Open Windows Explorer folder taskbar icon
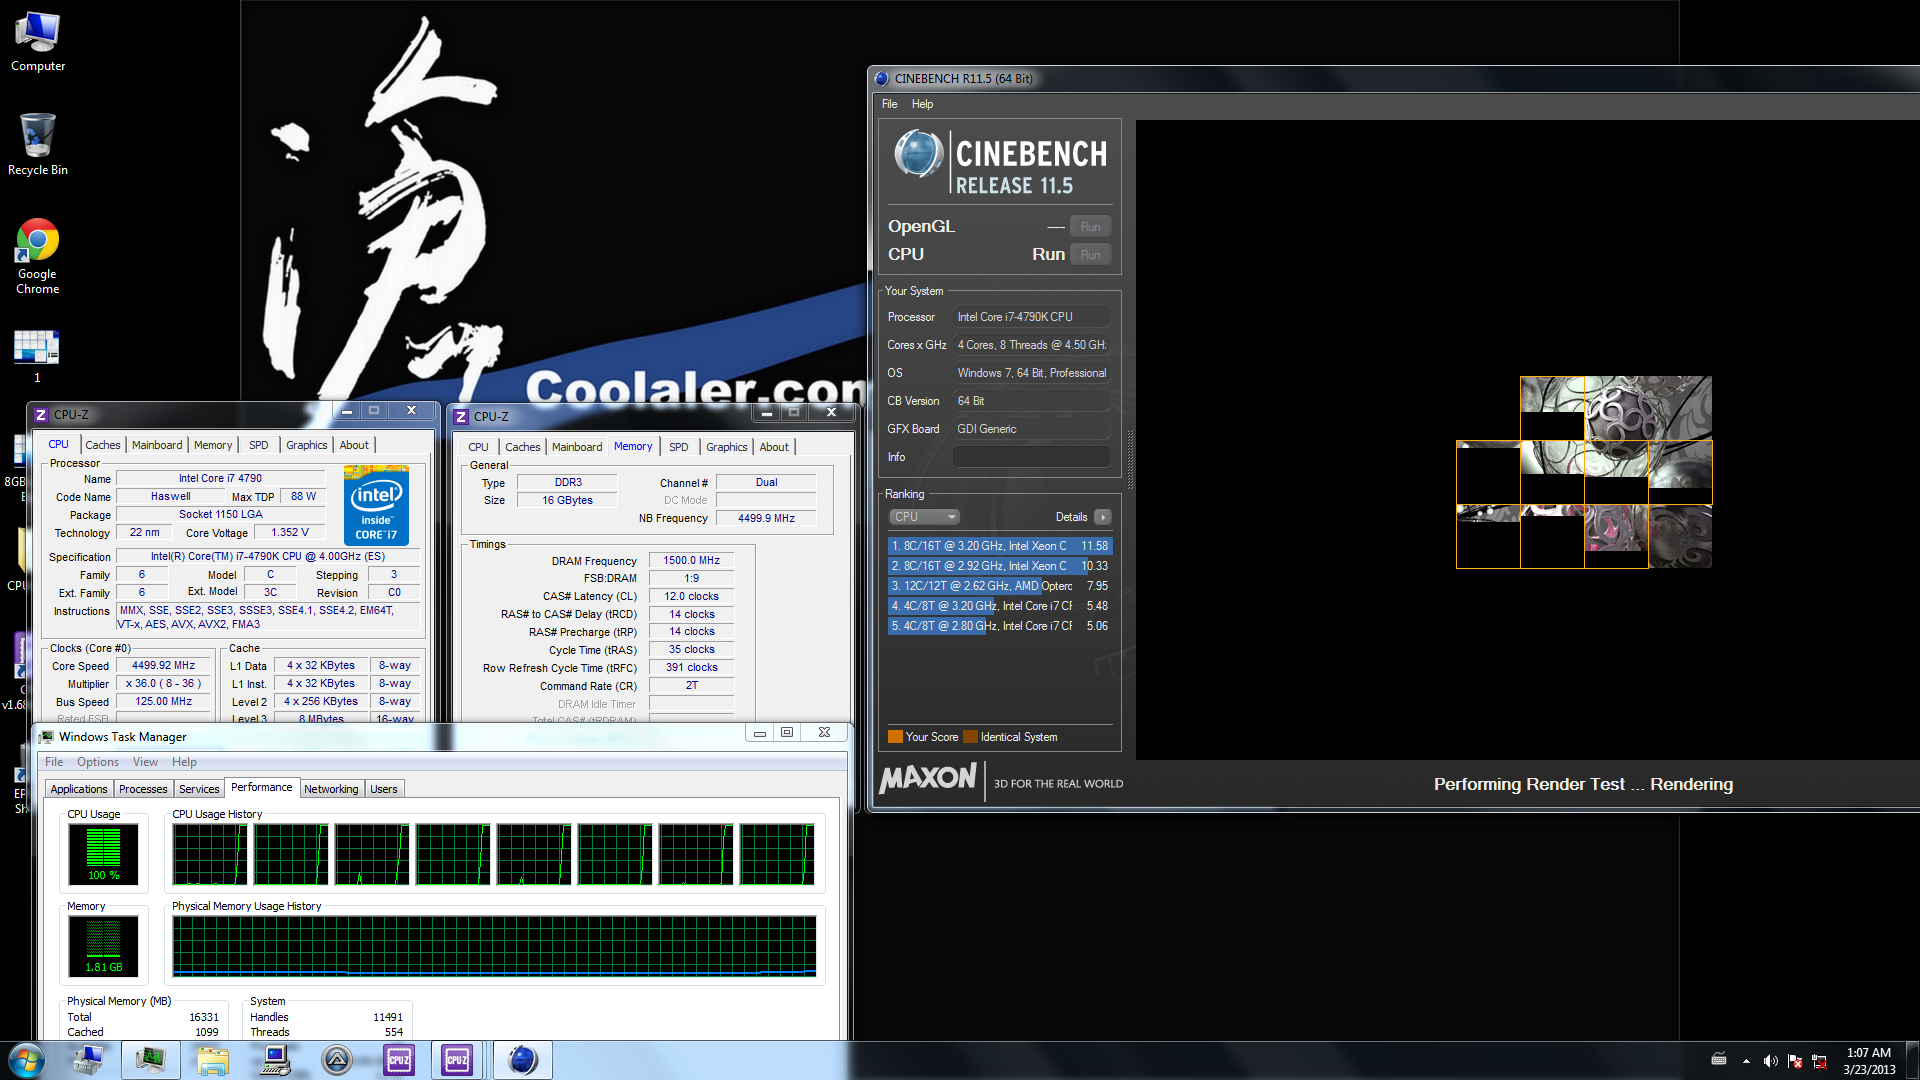1920x1080 pixels. coord(212,1060)
